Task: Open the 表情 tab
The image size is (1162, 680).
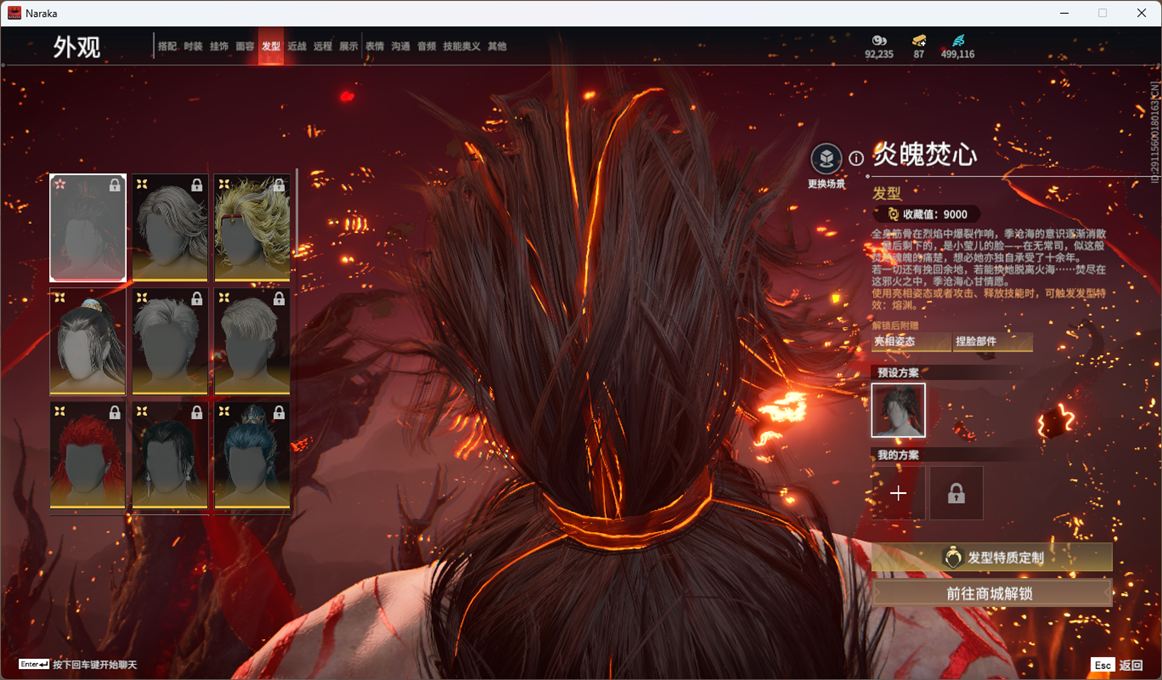Action: [374, 46]
